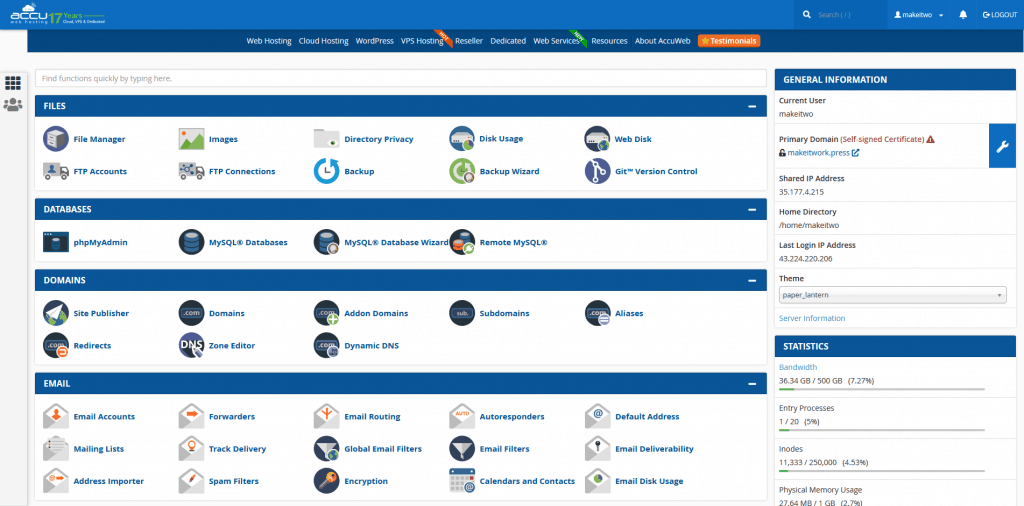Click the phpMyAdmin icon

click(56, 242)
